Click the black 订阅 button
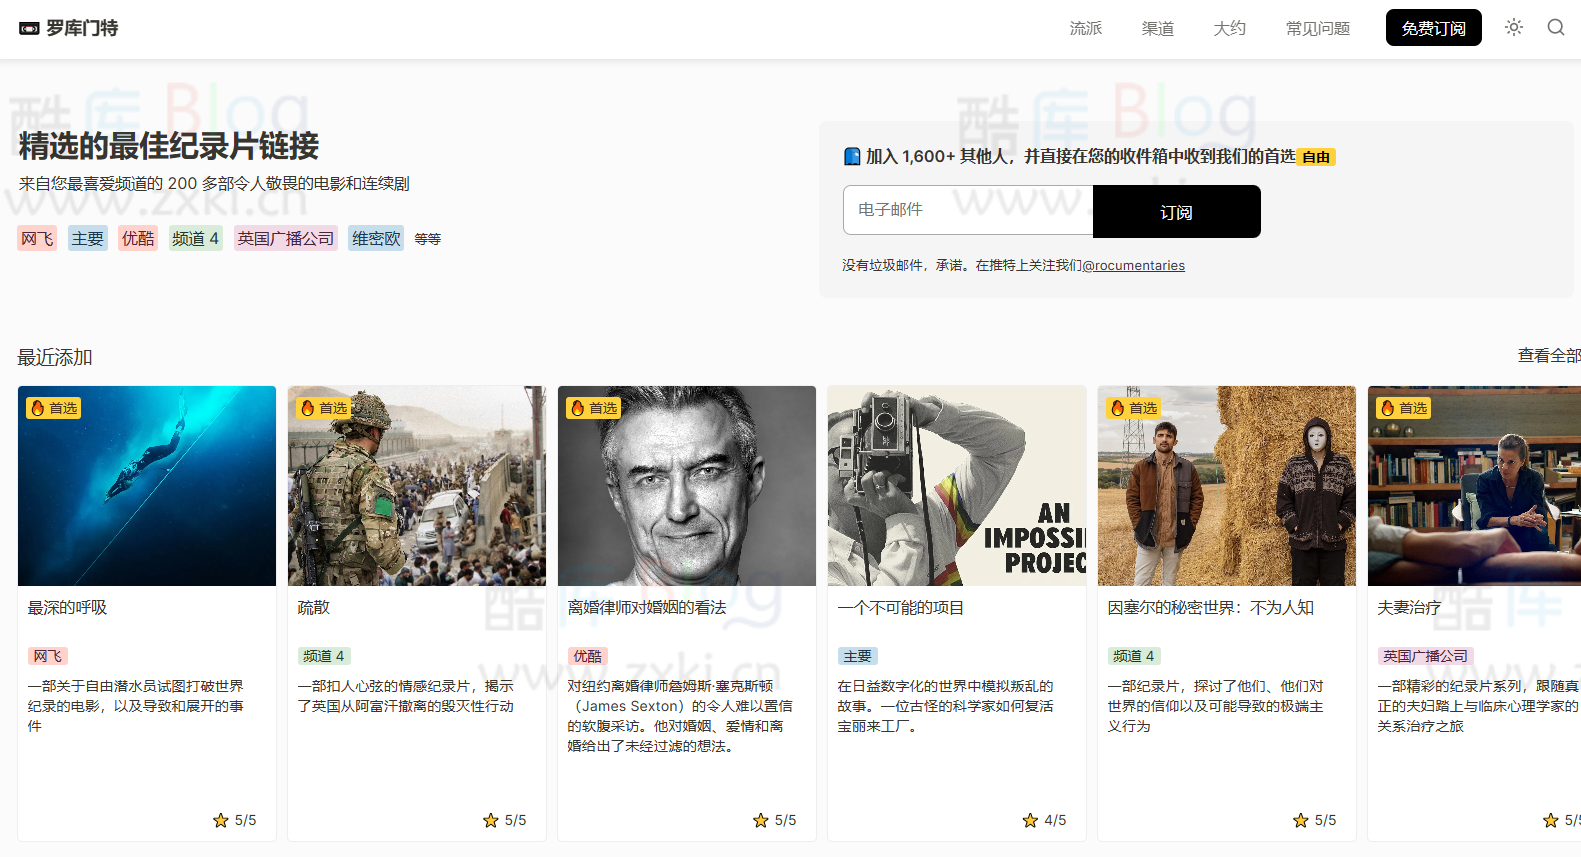The width and height of the screenshot is (1581, 857). pyautogui.click(x=1176, y=212)
